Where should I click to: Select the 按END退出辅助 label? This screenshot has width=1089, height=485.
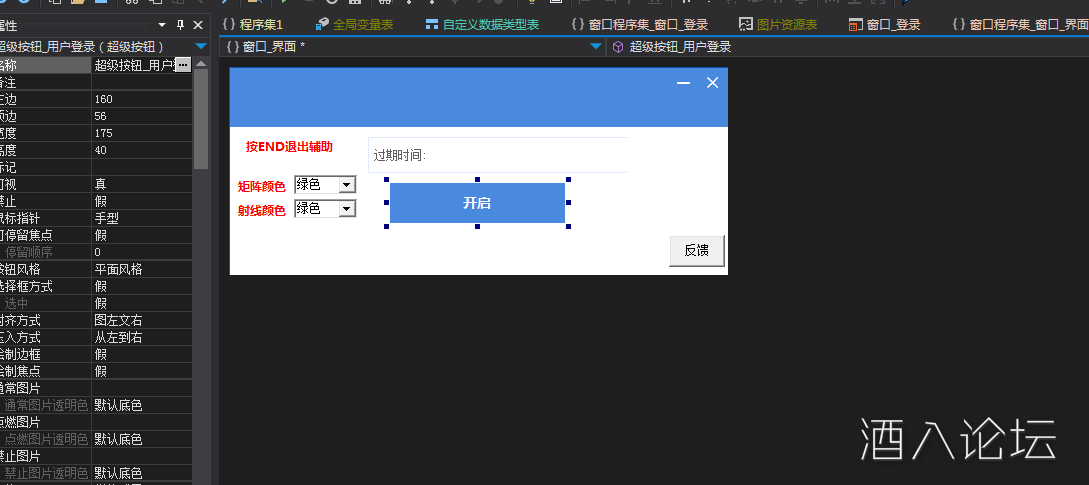click(x=289, y=147)
